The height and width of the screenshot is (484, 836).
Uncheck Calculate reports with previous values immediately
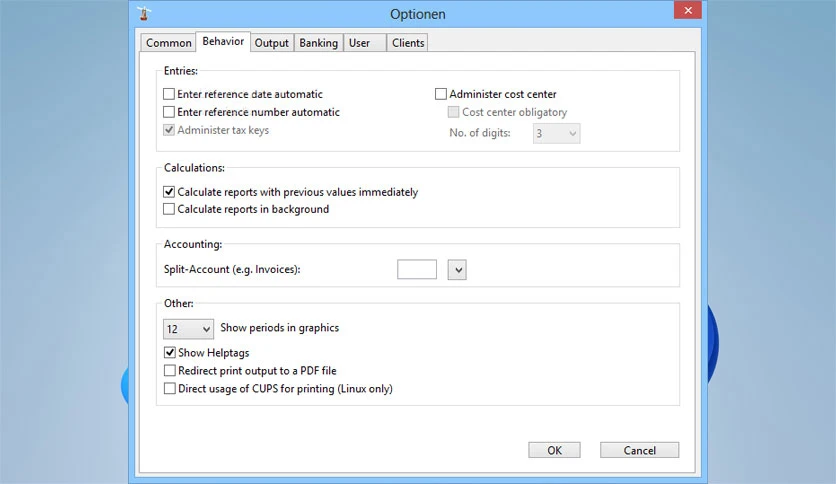(169, 191)
